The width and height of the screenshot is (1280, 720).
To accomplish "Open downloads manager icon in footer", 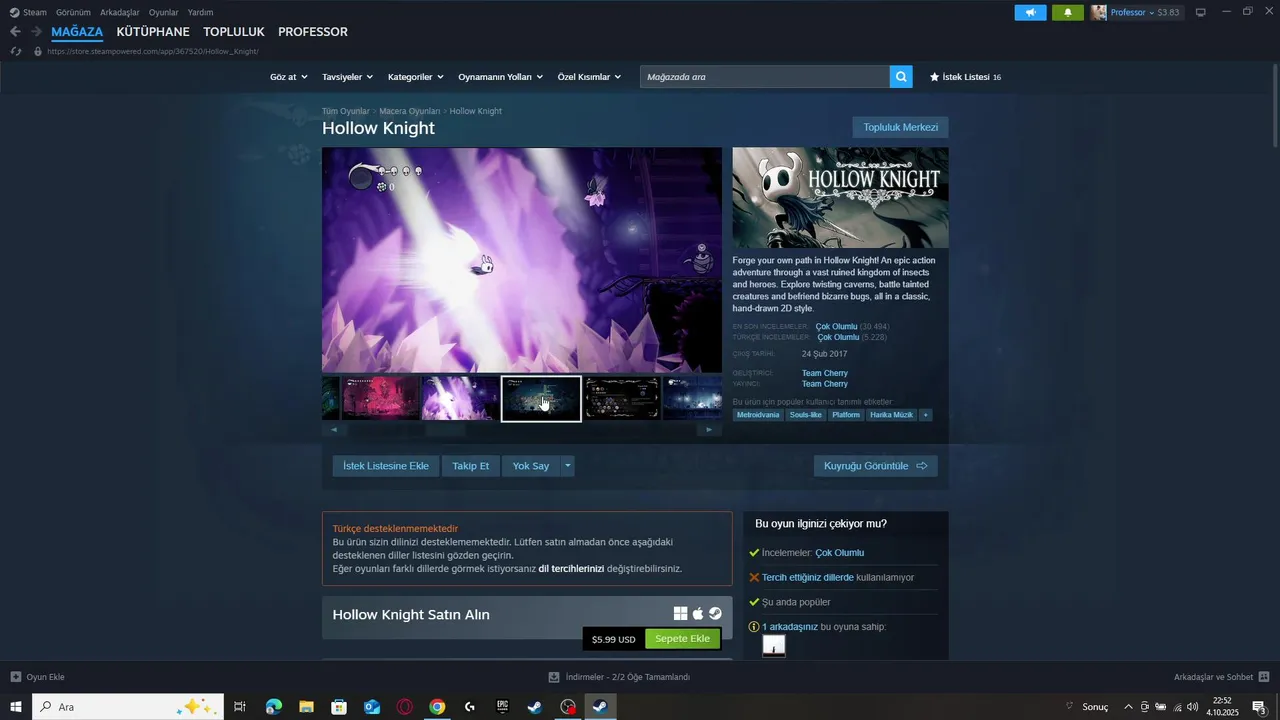I will (554, 677).
